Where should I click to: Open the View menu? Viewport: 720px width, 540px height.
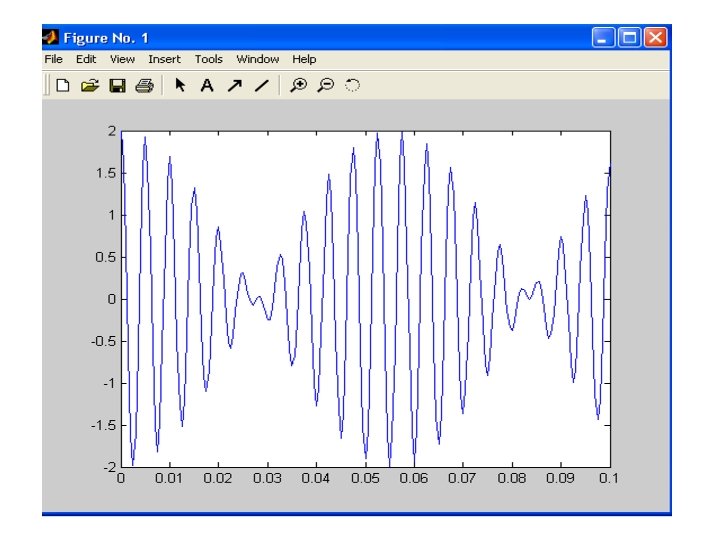(122, 59)
